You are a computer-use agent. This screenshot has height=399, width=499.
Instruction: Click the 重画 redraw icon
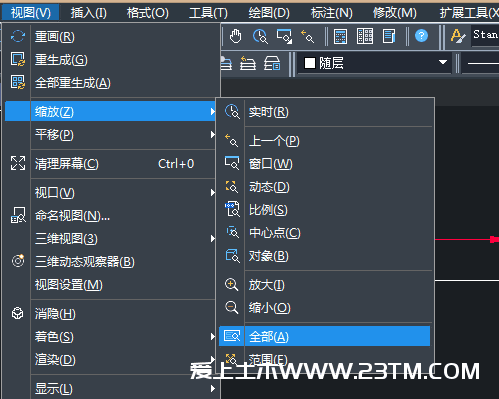(x=18, y=36)
